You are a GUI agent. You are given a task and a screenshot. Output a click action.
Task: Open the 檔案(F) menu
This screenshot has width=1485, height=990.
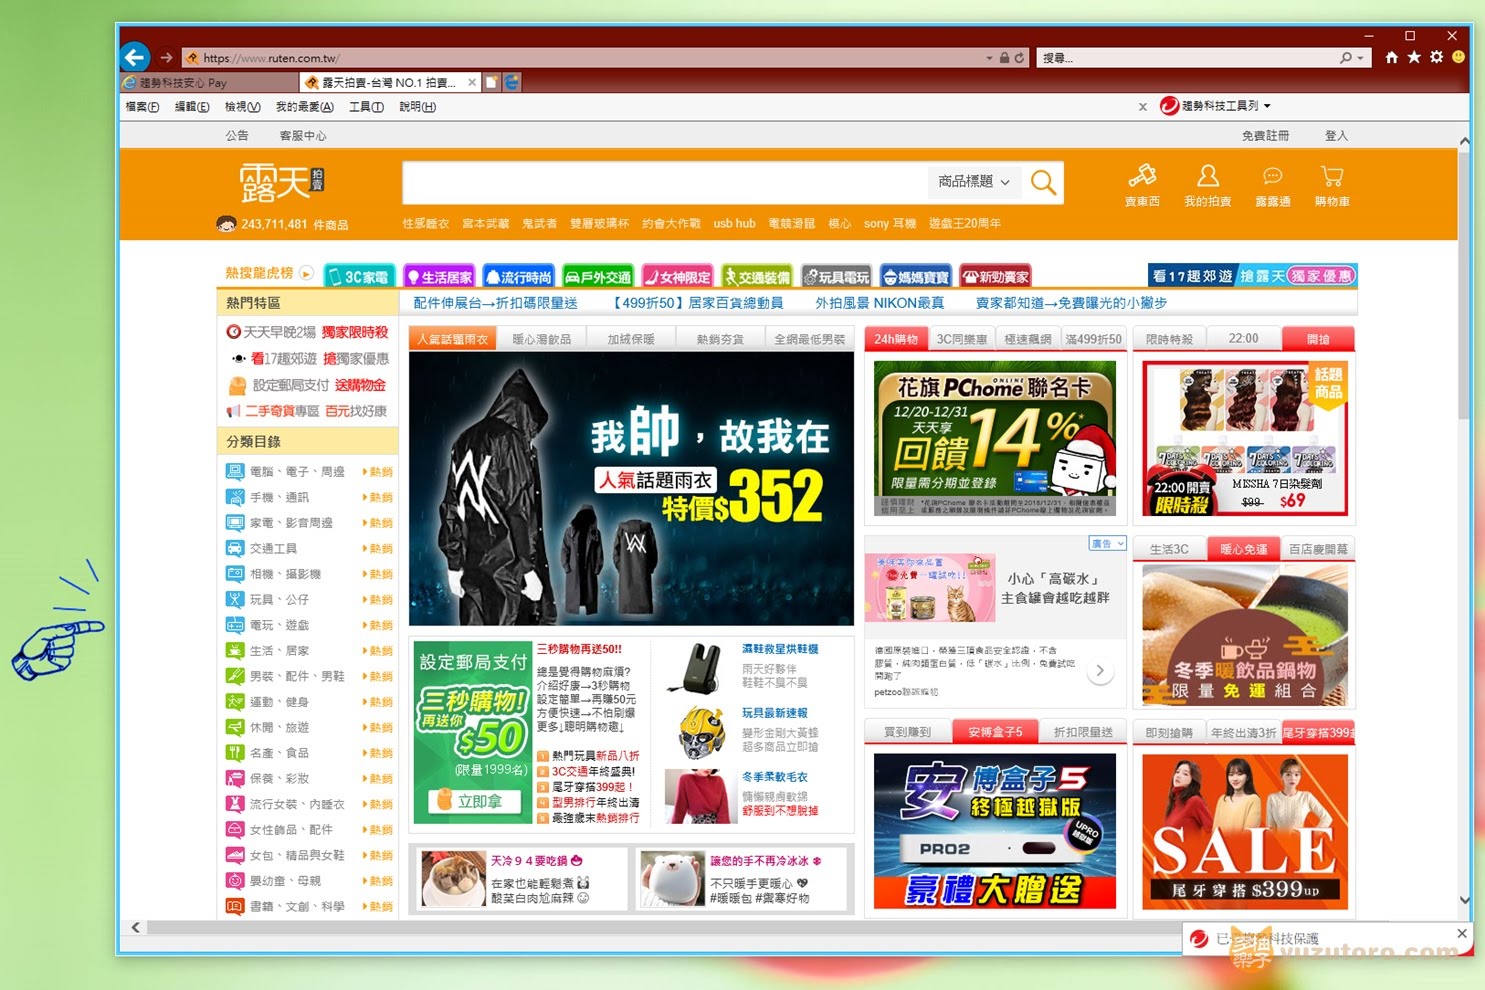[x=142, y=107]
